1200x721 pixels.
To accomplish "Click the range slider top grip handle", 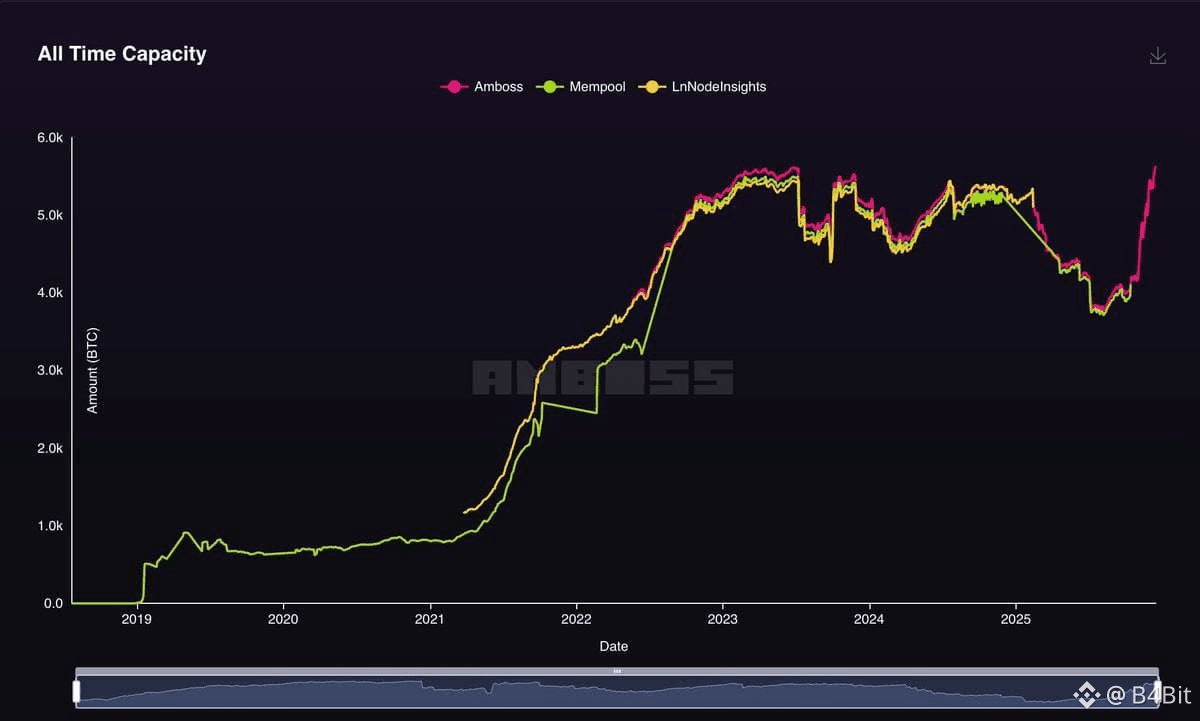I will [x=617, y=671].
